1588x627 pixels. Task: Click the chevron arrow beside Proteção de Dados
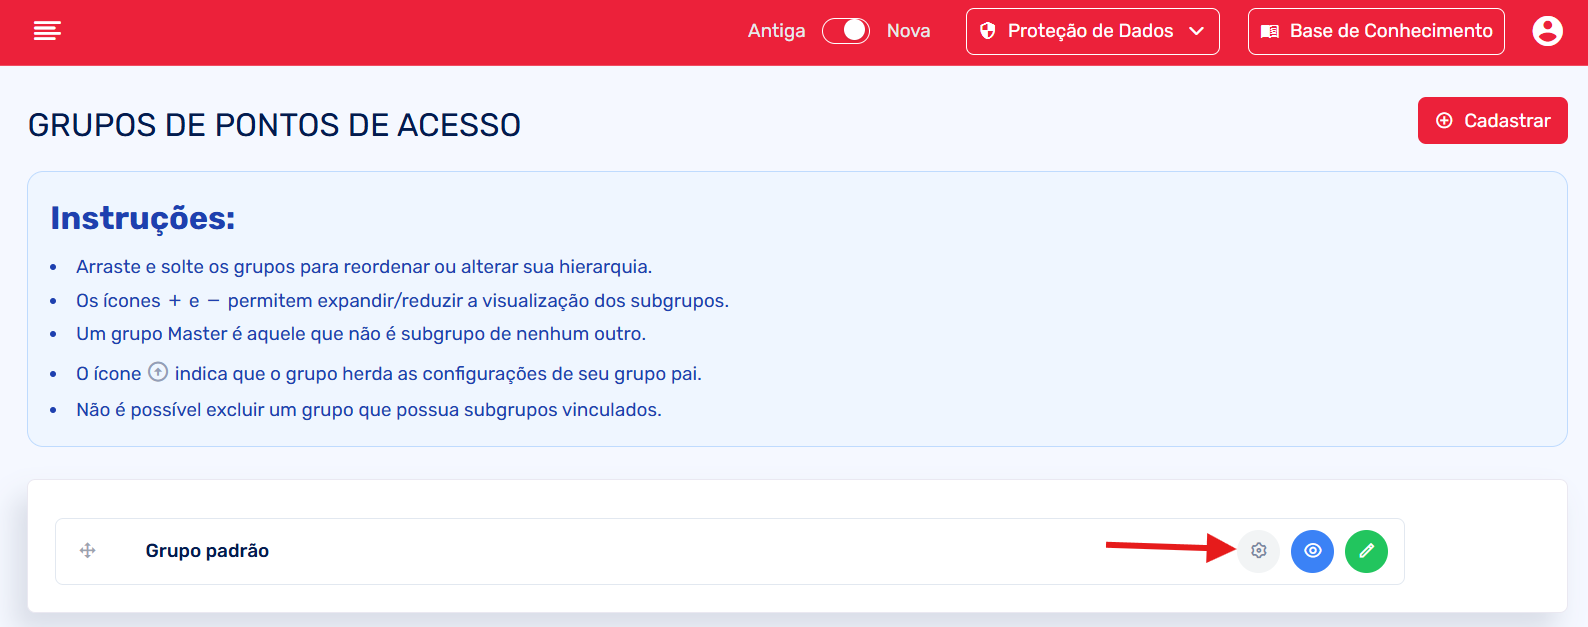tap(1196, 31)
